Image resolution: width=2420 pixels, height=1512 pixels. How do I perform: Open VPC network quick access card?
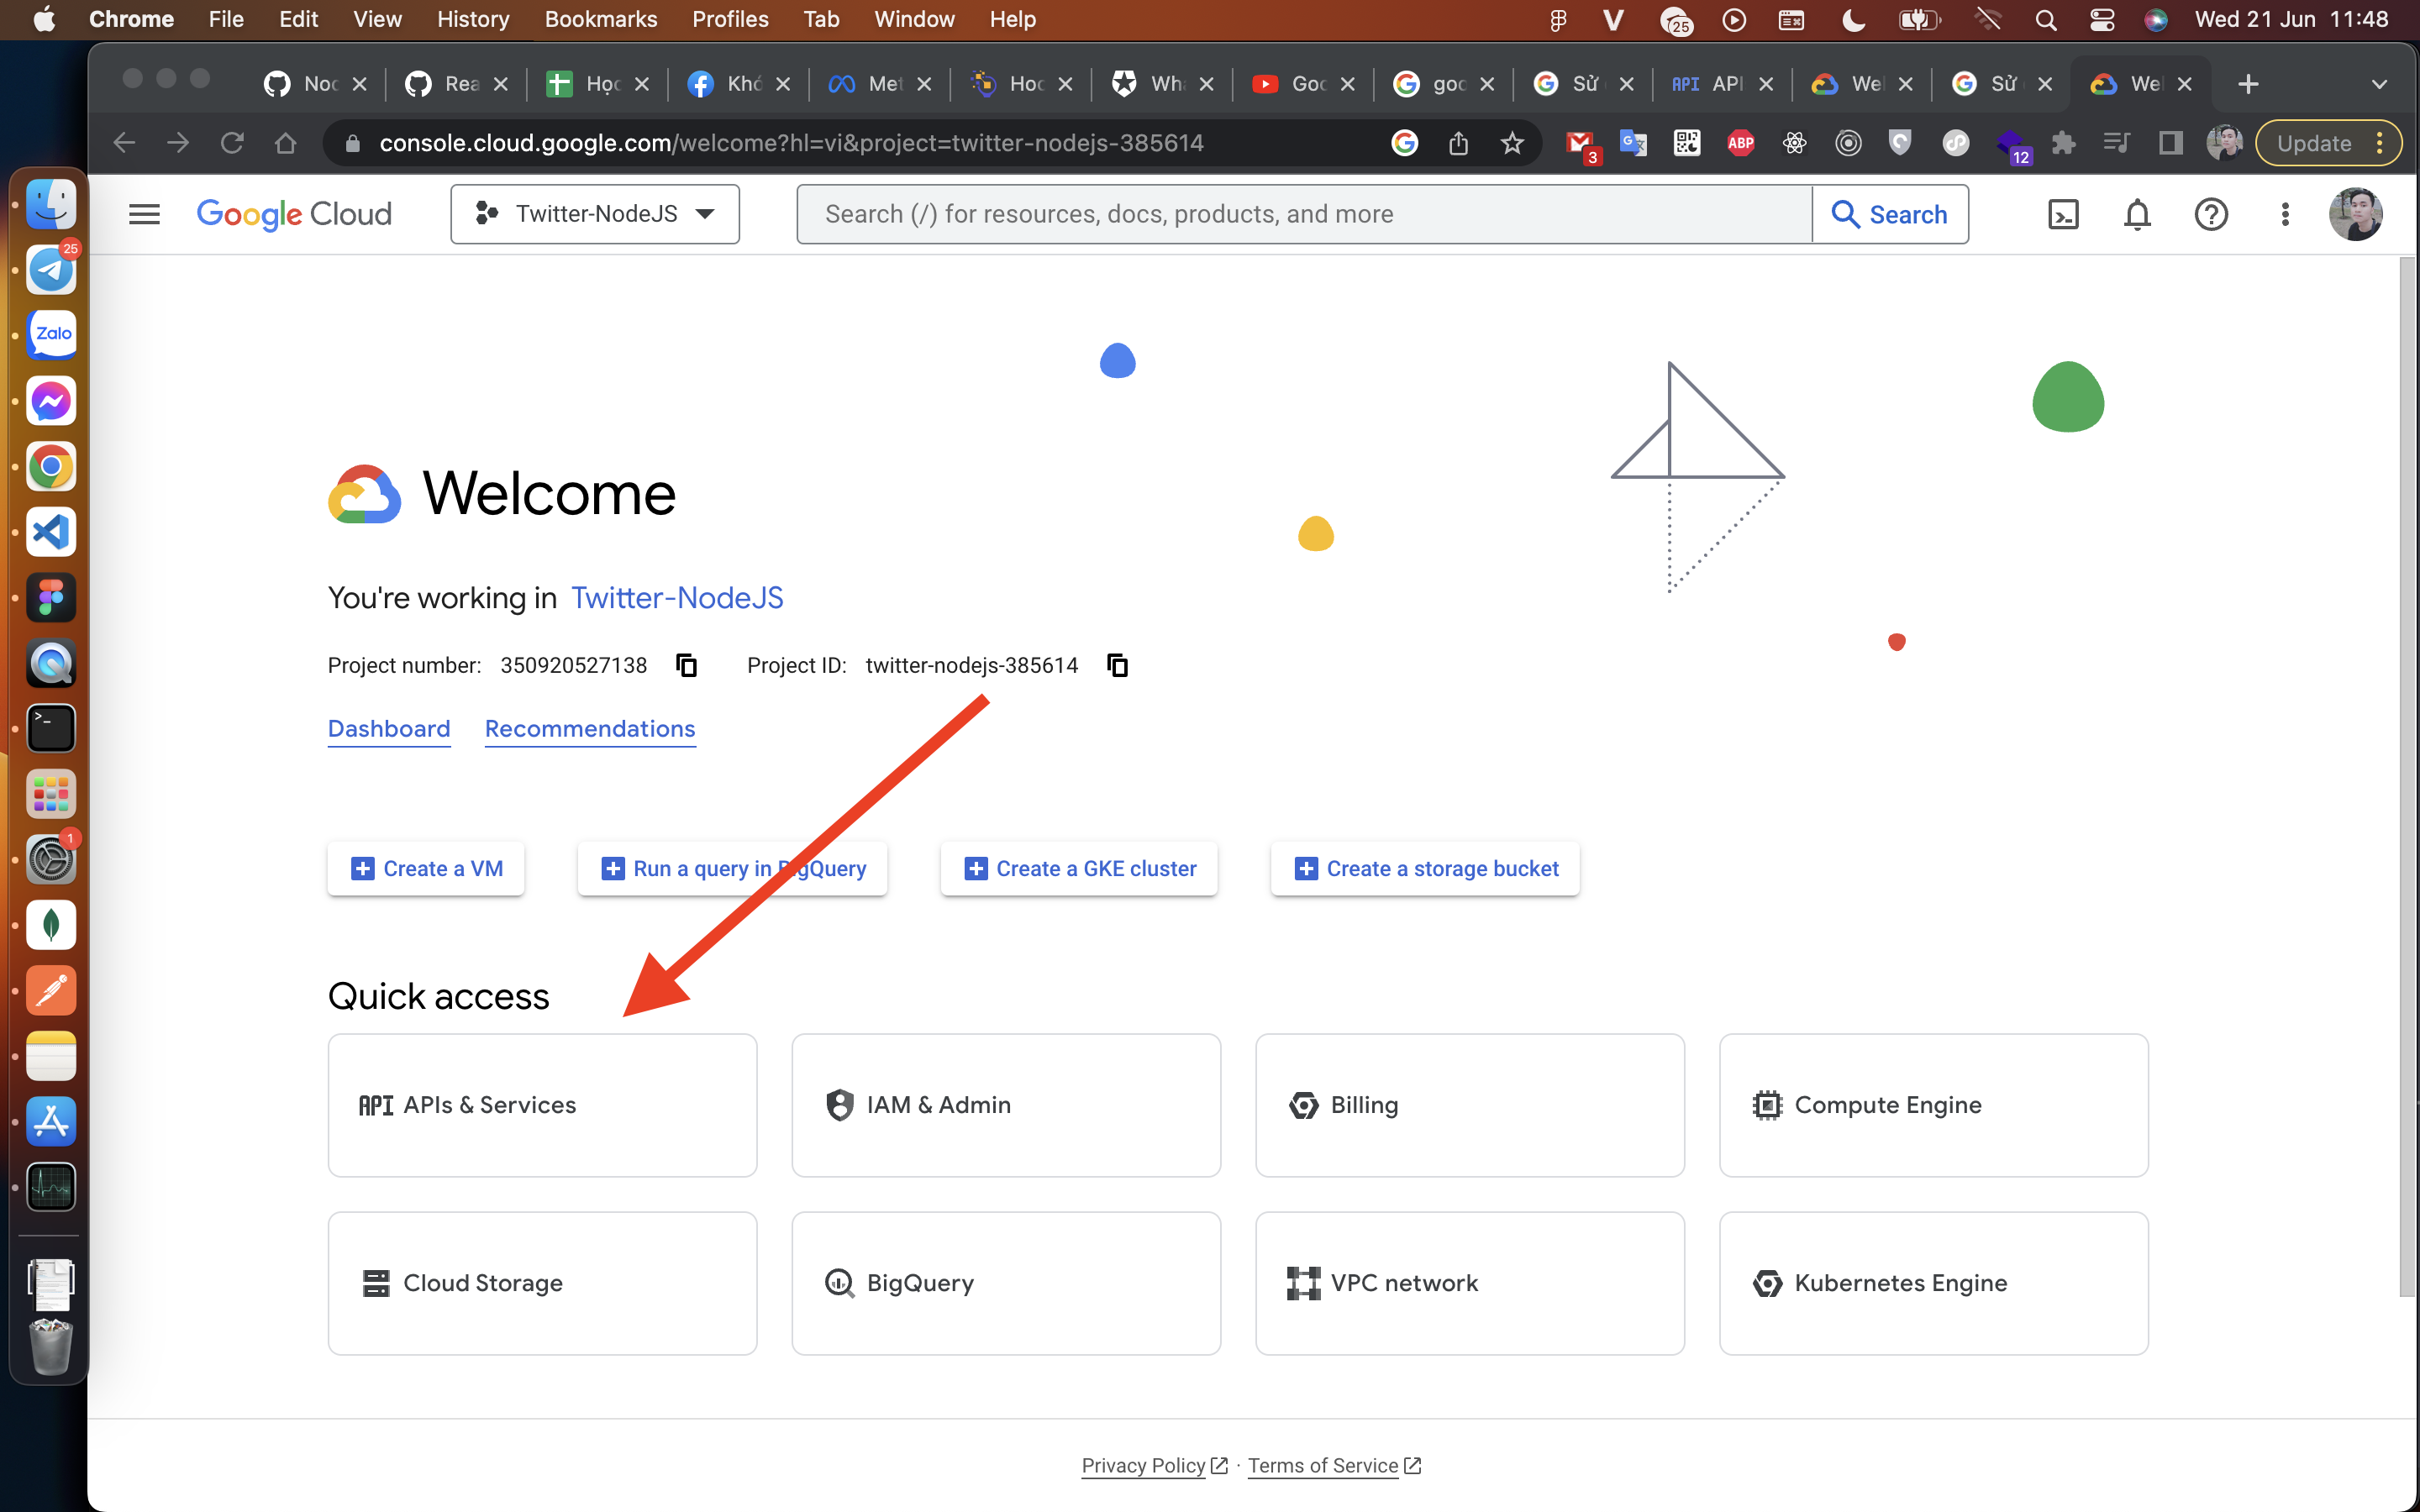click(1470, 1283)
